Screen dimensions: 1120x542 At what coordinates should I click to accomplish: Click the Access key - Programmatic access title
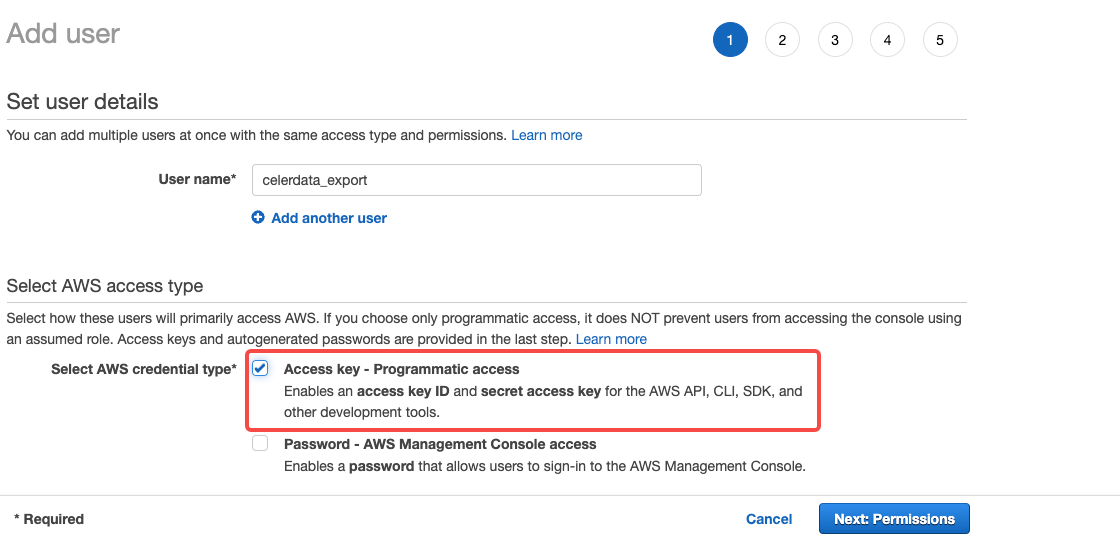(401, 369)
